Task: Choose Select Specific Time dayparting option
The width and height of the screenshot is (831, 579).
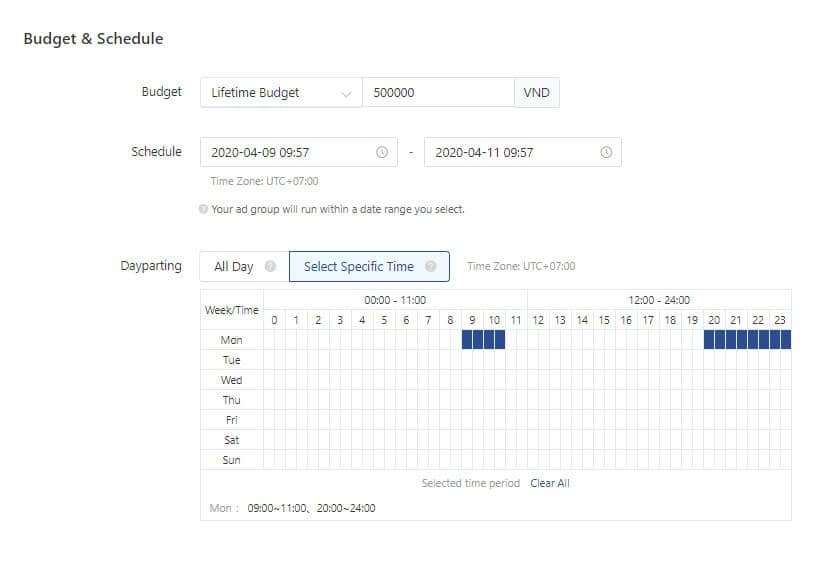Action: click(359, 267)
